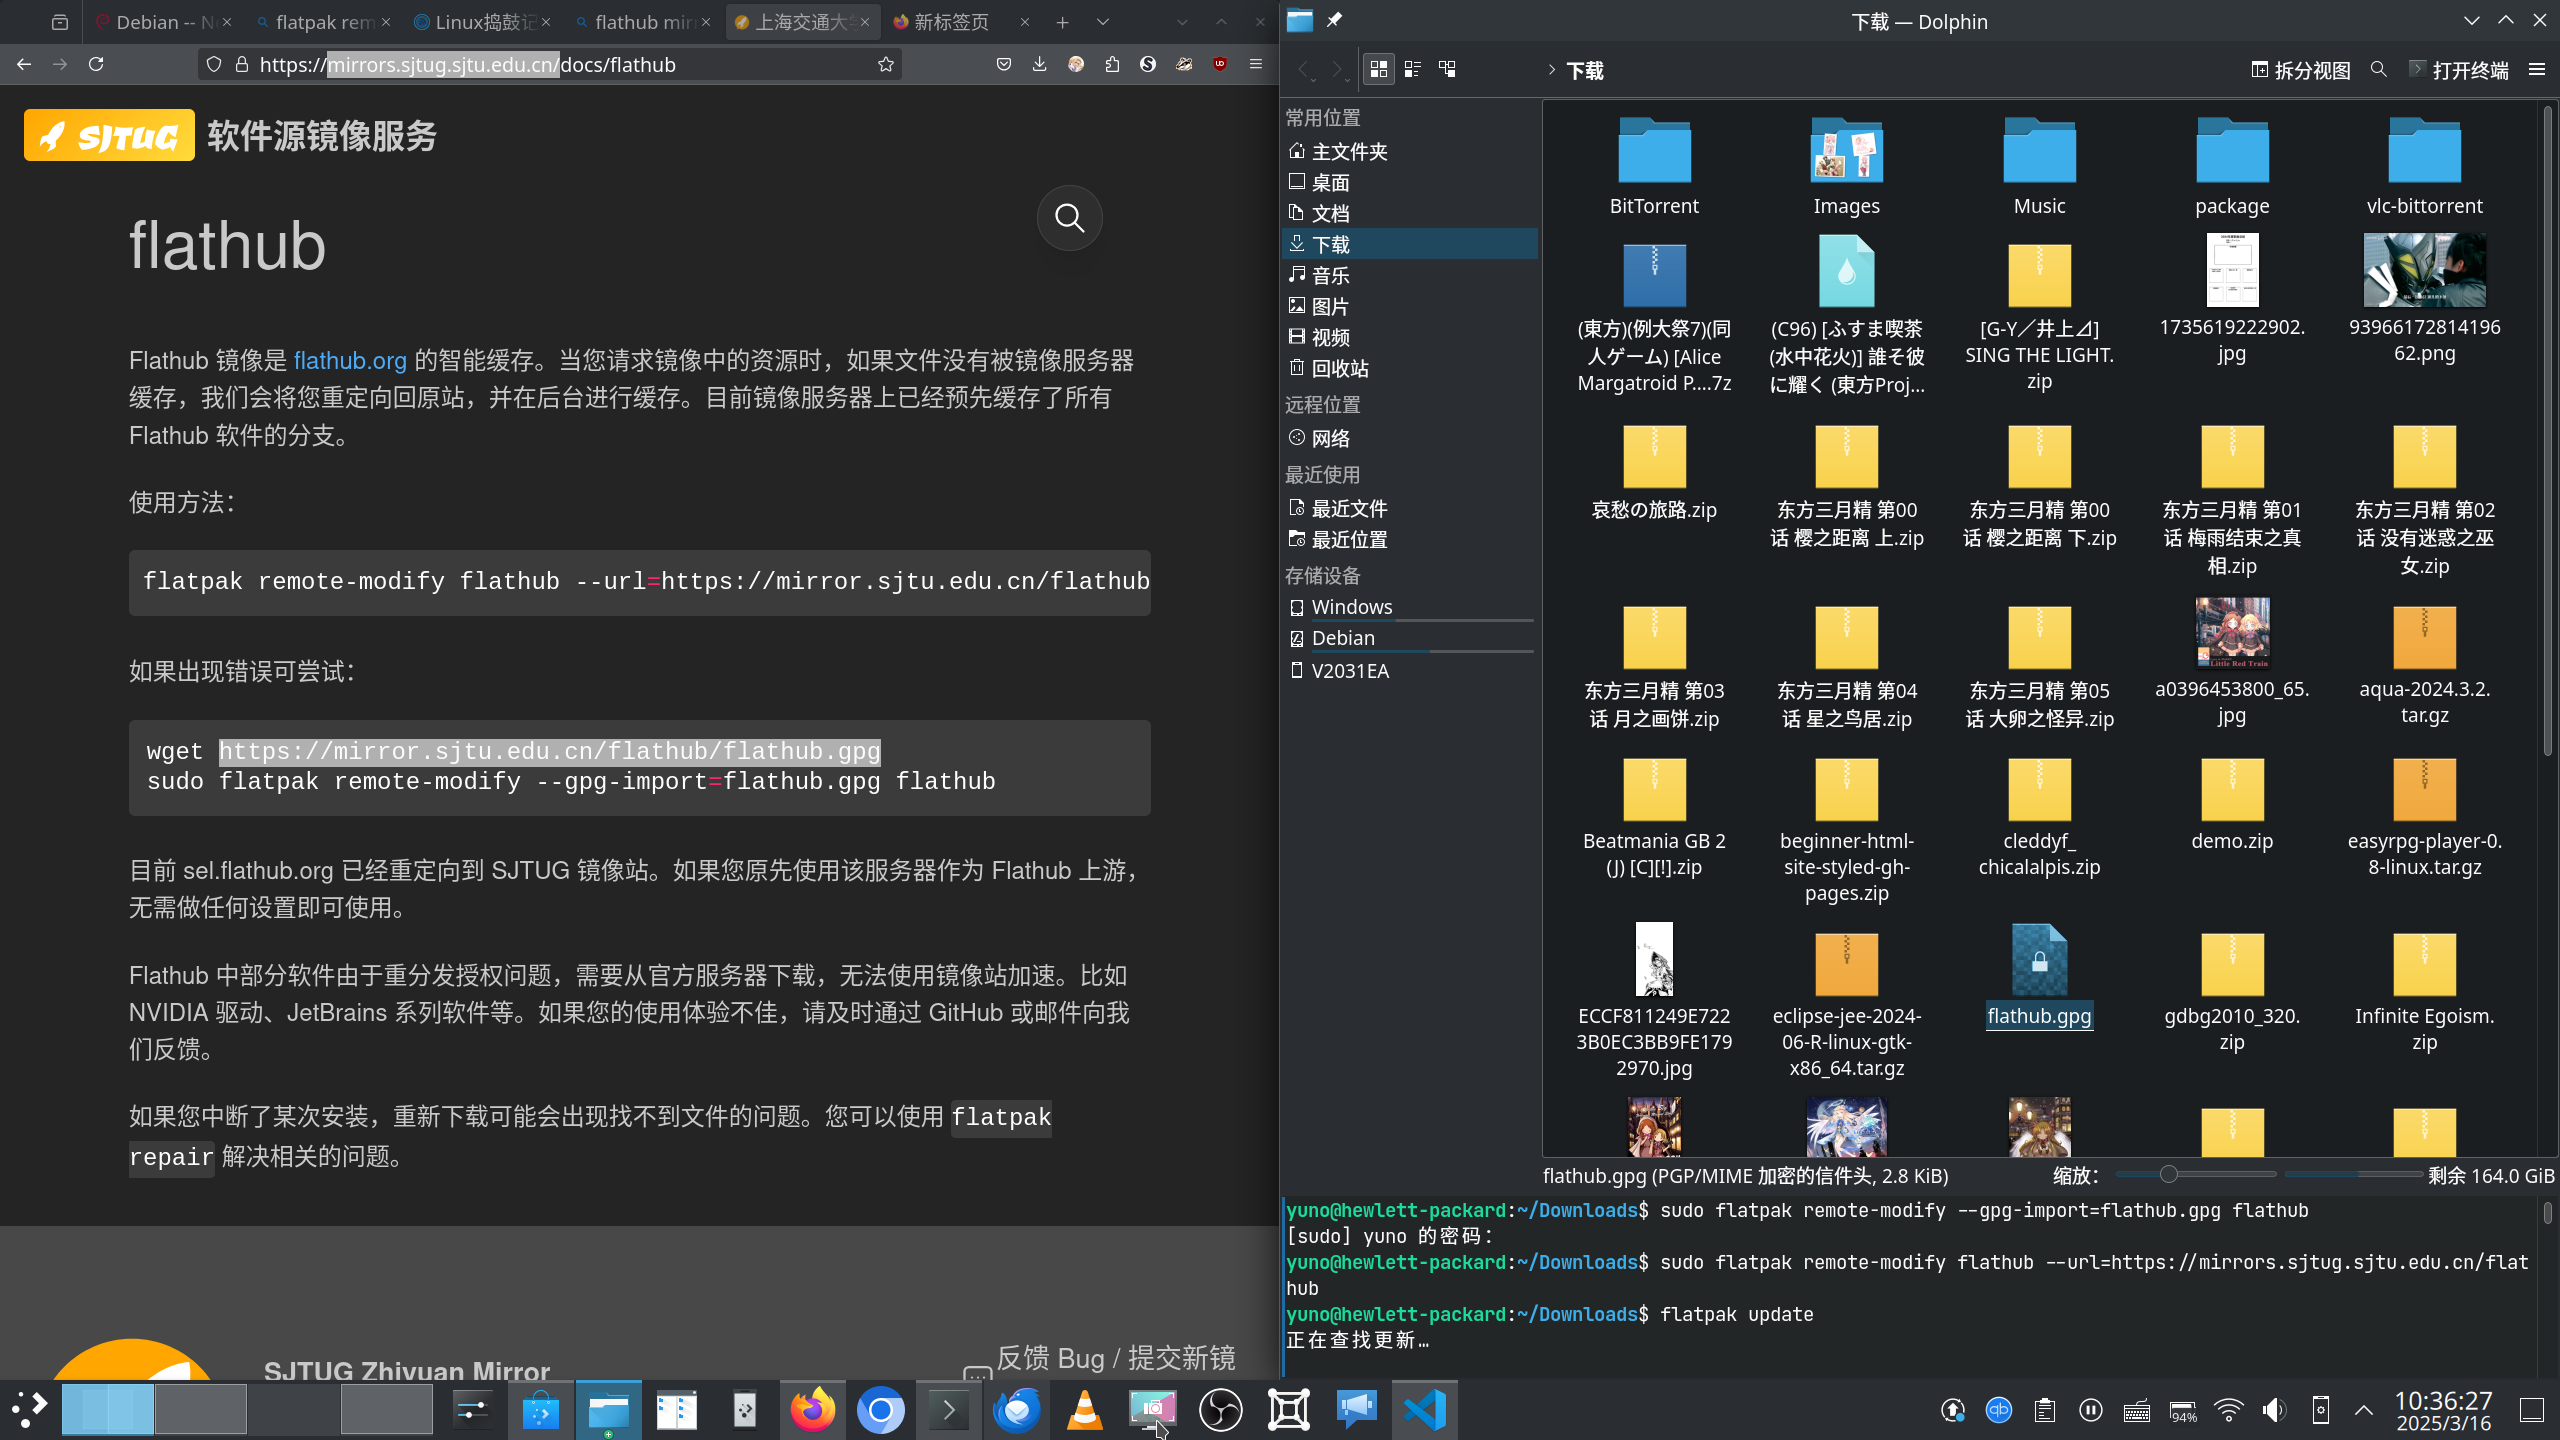2560x1440 pixels.
Task: Open VLC cone icon in taskbar
Action: pyautogui.click(x=1084, y=1410)
